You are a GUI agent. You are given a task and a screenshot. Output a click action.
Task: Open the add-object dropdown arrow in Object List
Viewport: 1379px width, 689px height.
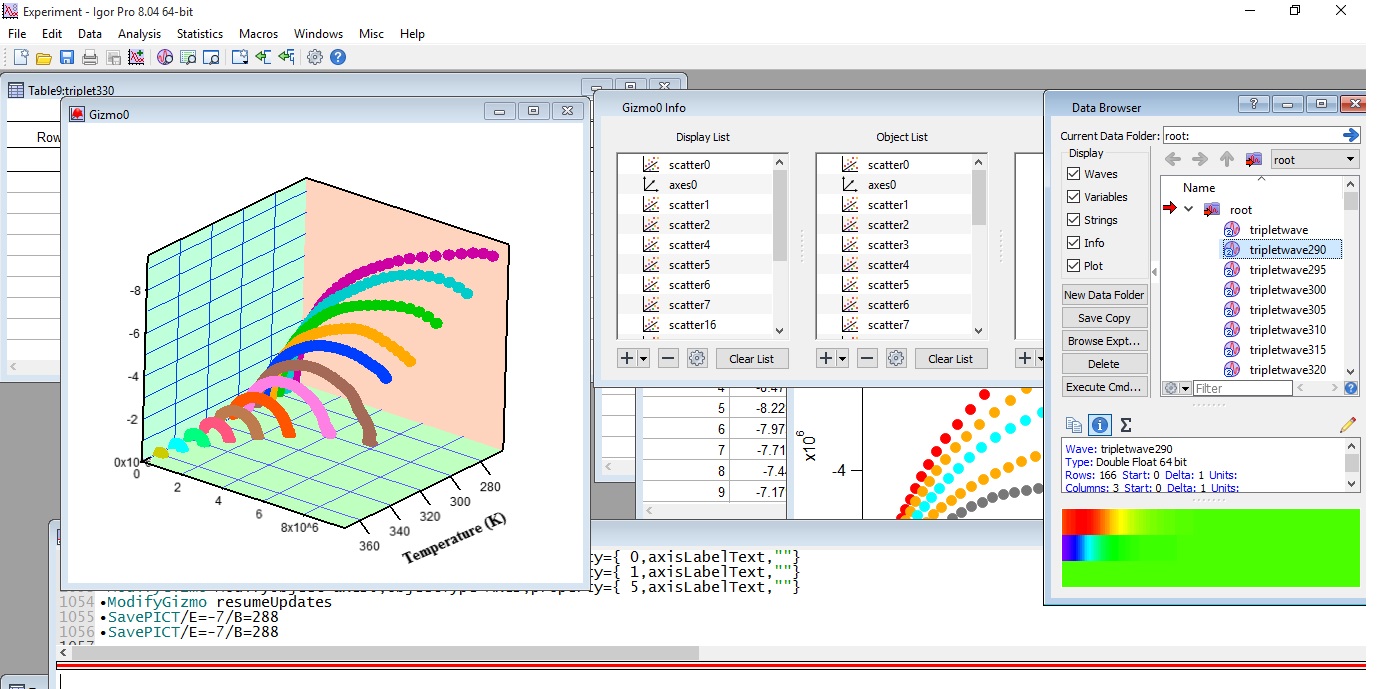click(843, 358)
